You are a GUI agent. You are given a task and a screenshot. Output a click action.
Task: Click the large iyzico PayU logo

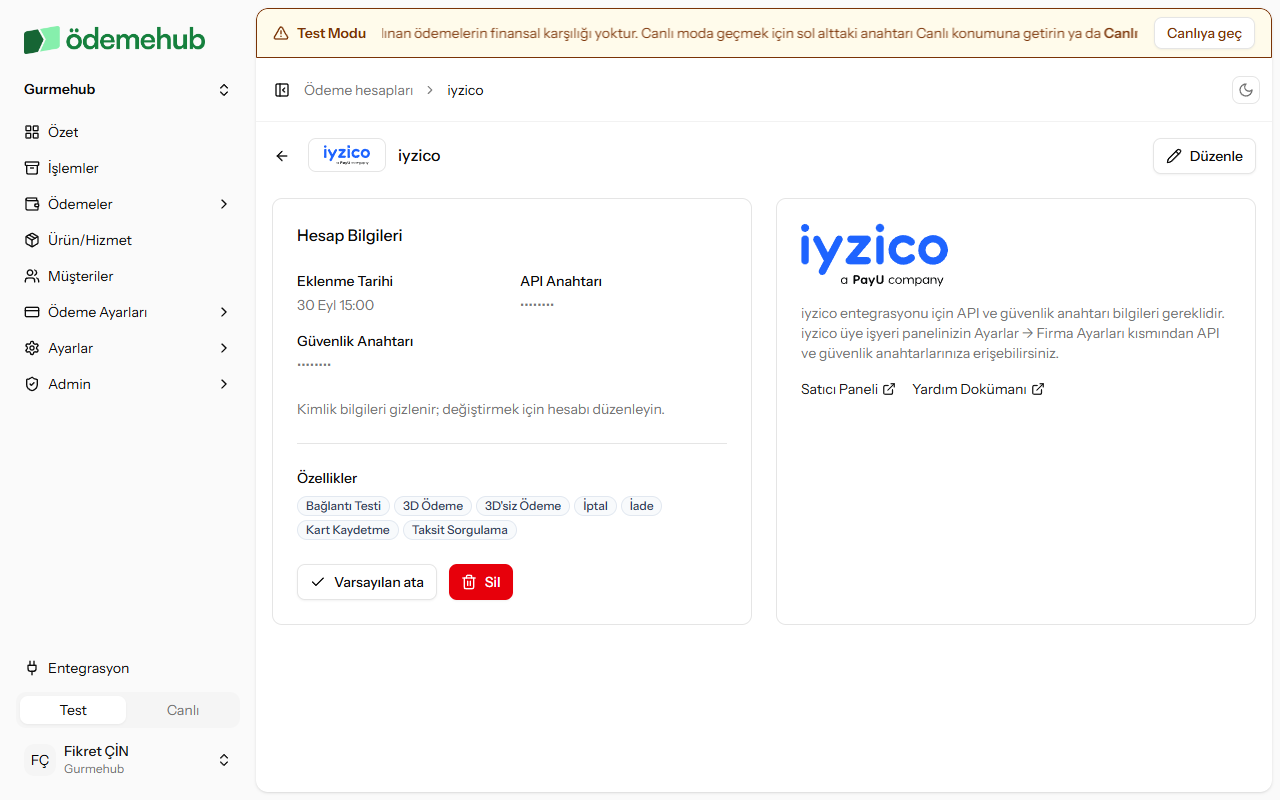click(874, 255)
